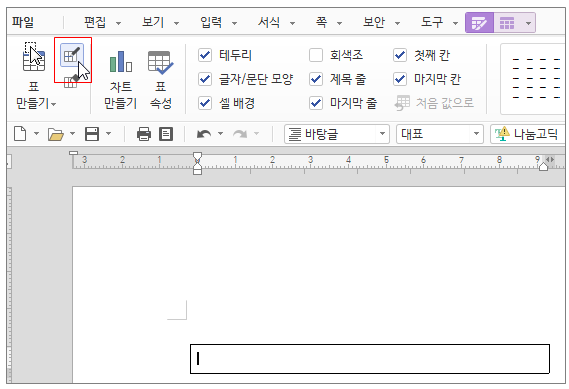Open the 쪽 menu
569x389 pixels.
[321, 22]
